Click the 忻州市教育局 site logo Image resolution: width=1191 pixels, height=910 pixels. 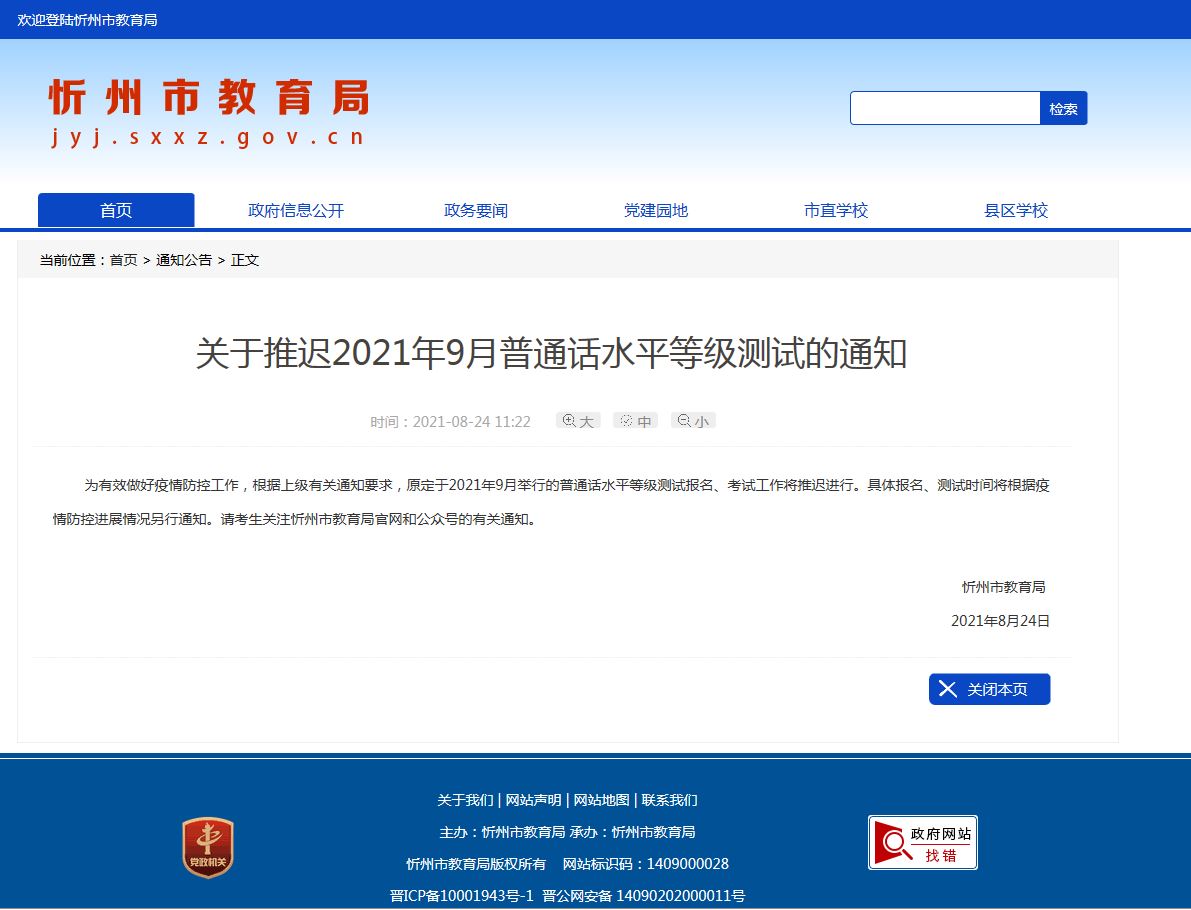(x=209, y=112)
